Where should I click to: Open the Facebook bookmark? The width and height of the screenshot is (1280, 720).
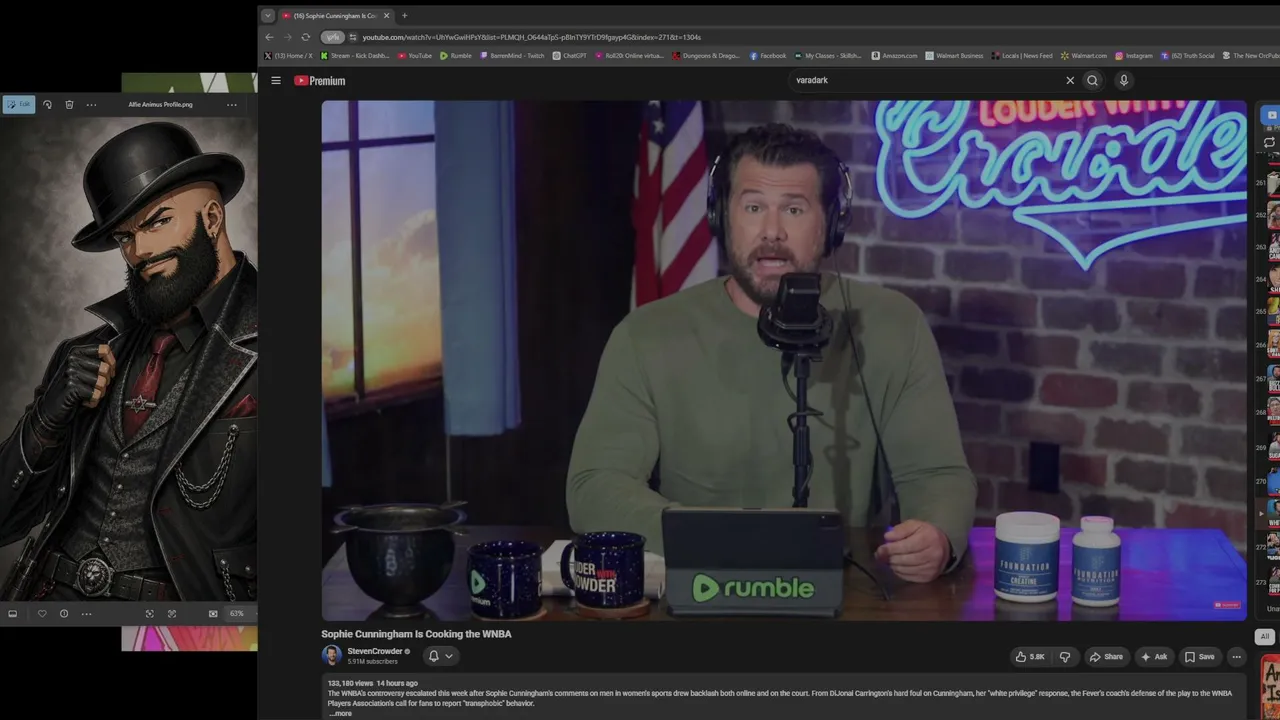point(768,56)
